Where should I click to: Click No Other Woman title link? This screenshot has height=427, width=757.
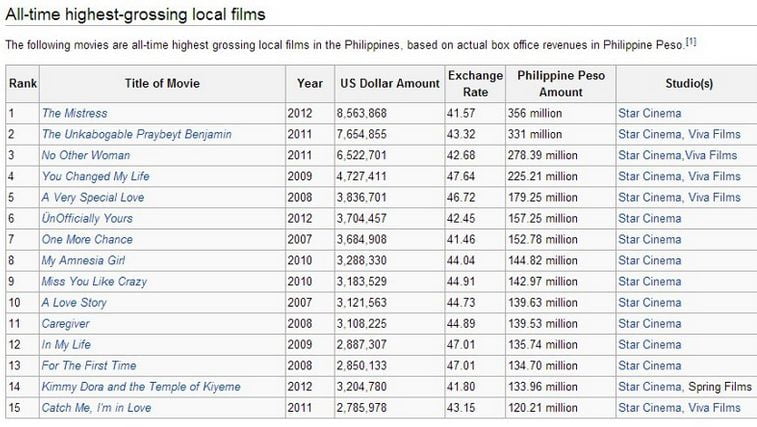(x=86, y=156)
